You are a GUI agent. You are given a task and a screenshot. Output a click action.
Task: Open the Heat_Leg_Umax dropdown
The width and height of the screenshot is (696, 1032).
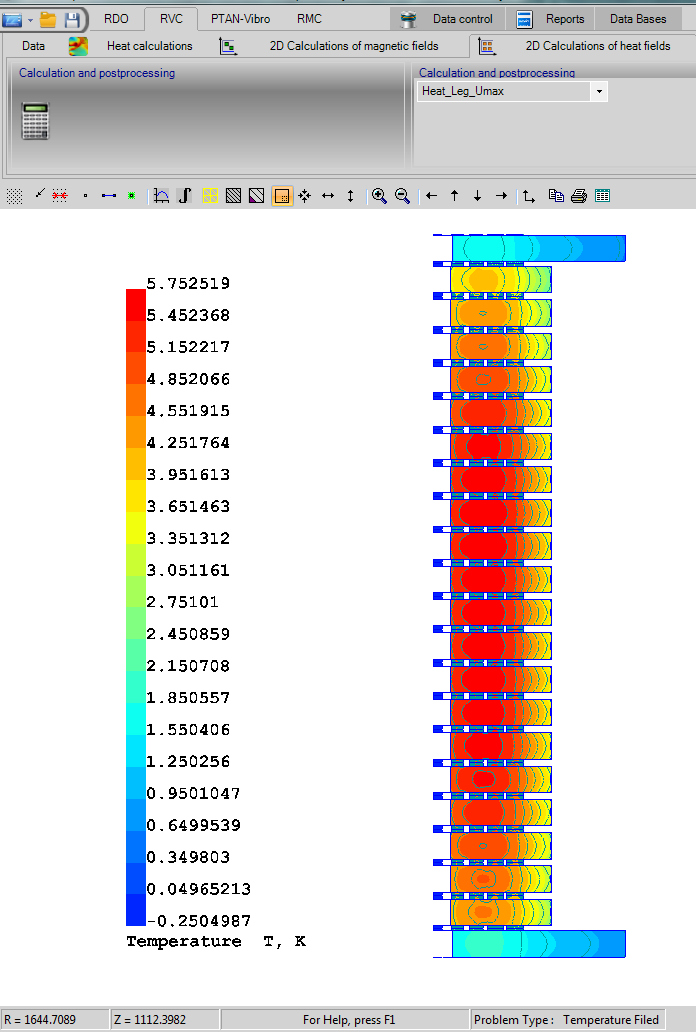tap(599, 91)
